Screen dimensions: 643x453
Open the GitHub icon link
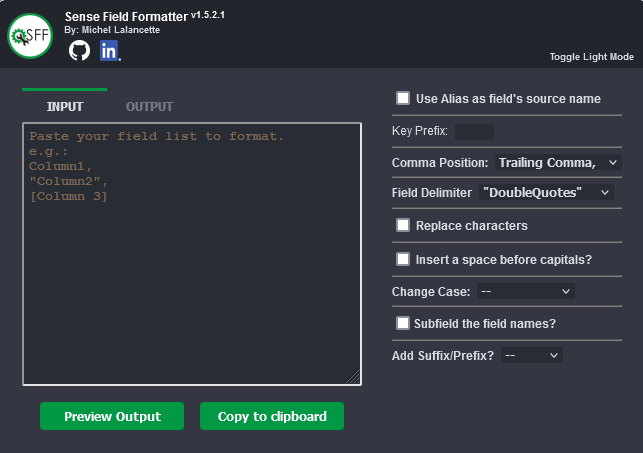(79, 51)
